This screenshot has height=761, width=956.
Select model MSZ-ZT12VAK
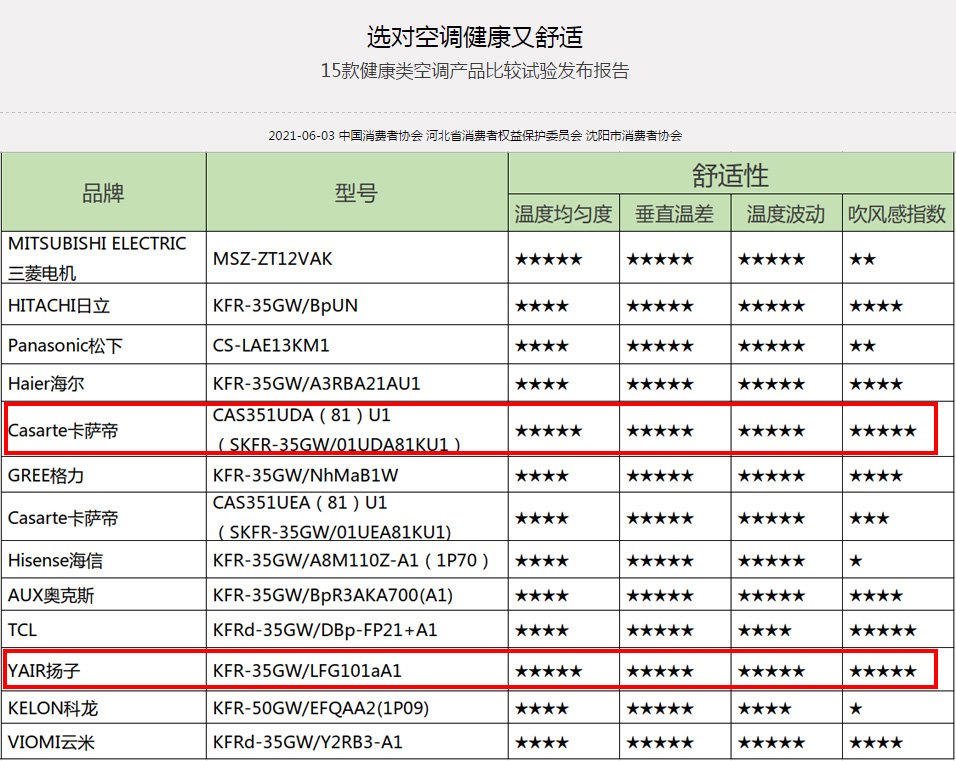[x=273, y=259]
